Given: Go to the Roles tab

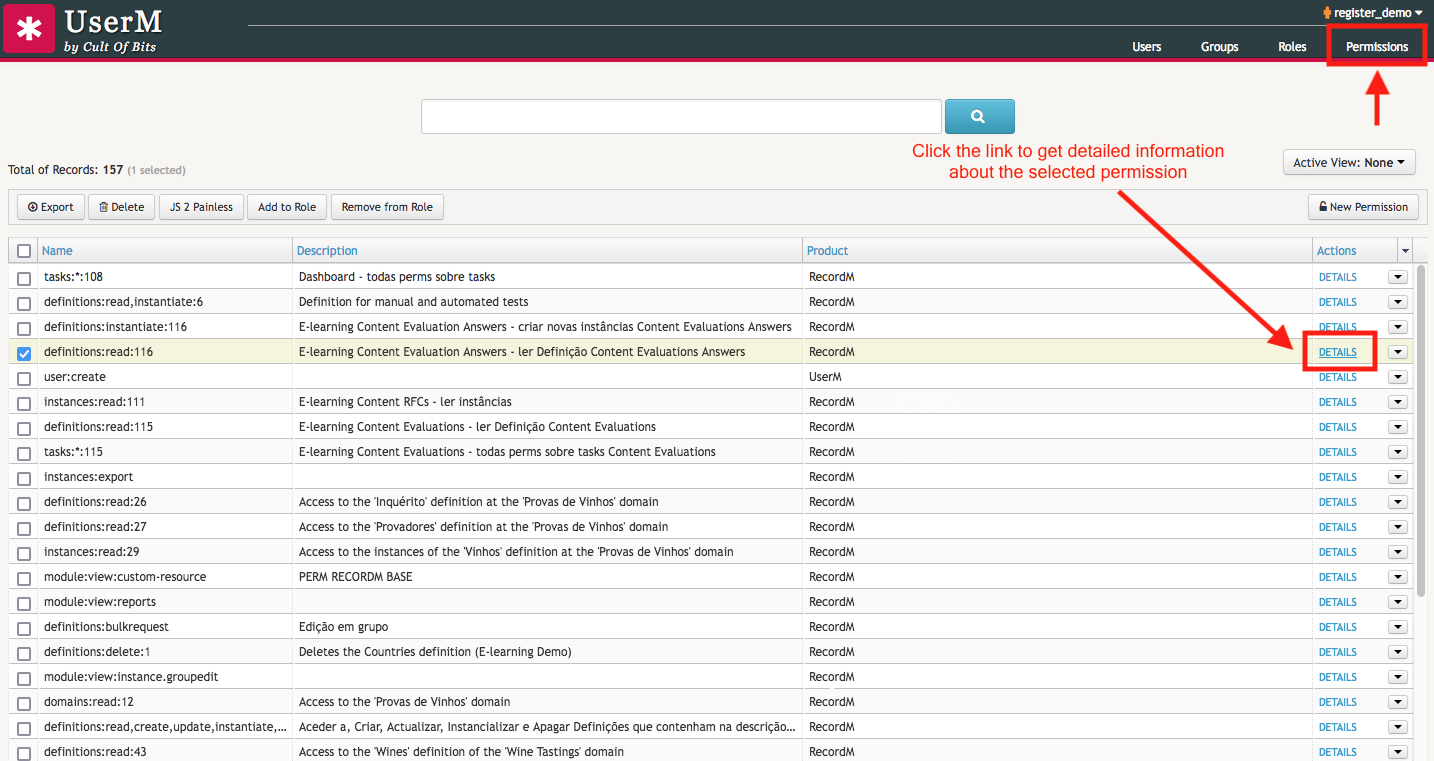Looking at the screenshot, I should click(1292, 47).
